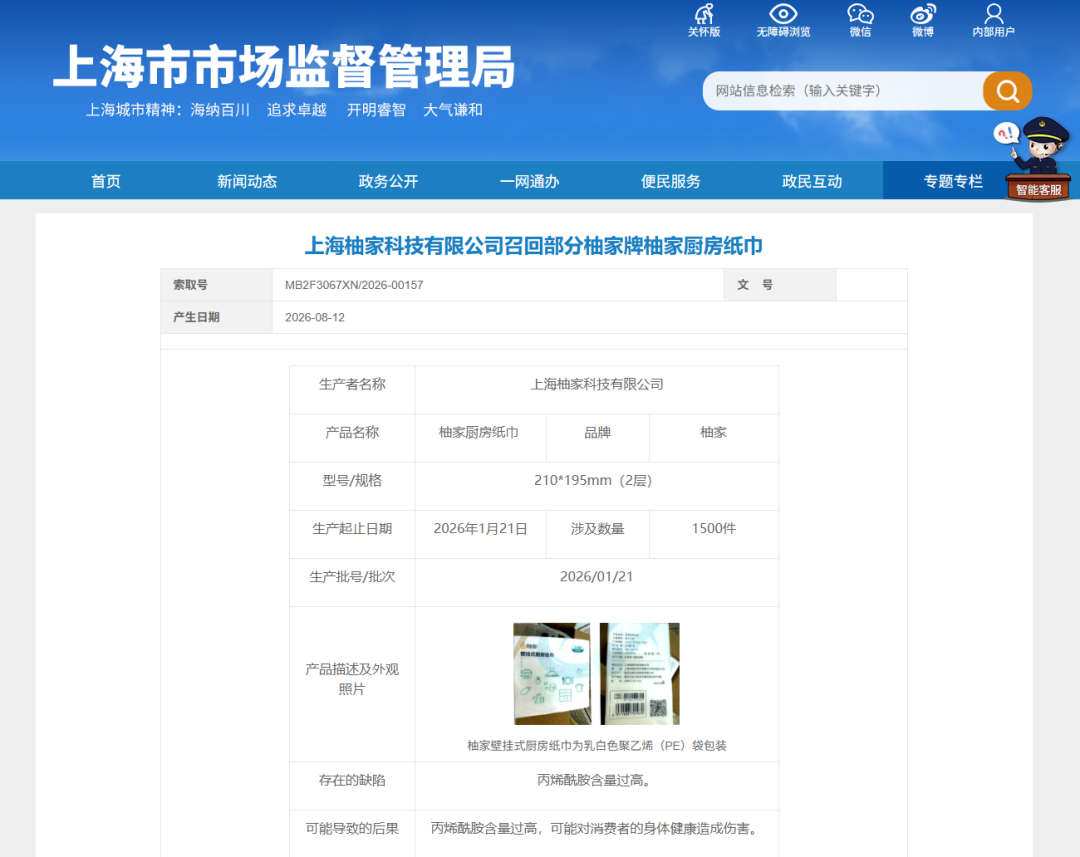Focus the 网站信息检索 search input field

tap(843, 91)
